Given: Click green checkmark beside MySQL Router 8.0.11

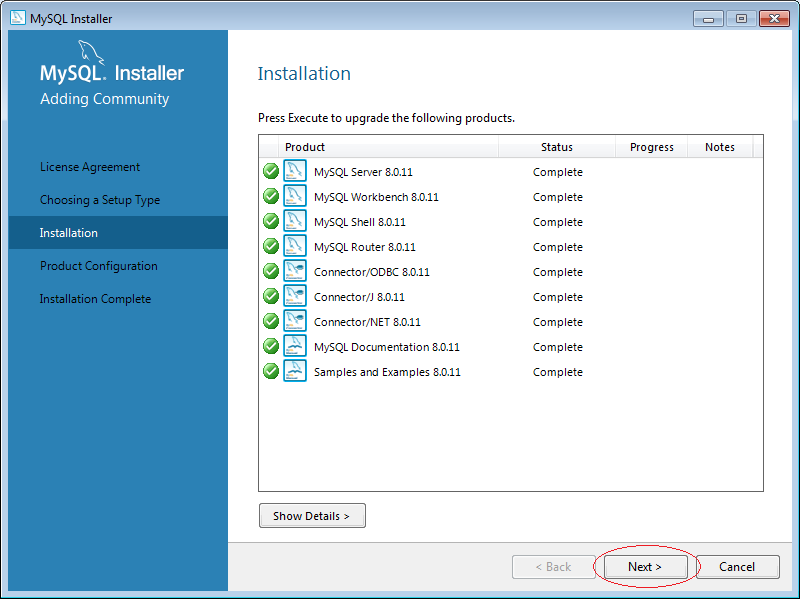Looking at the screenshot, I should [x=271, y=246].
